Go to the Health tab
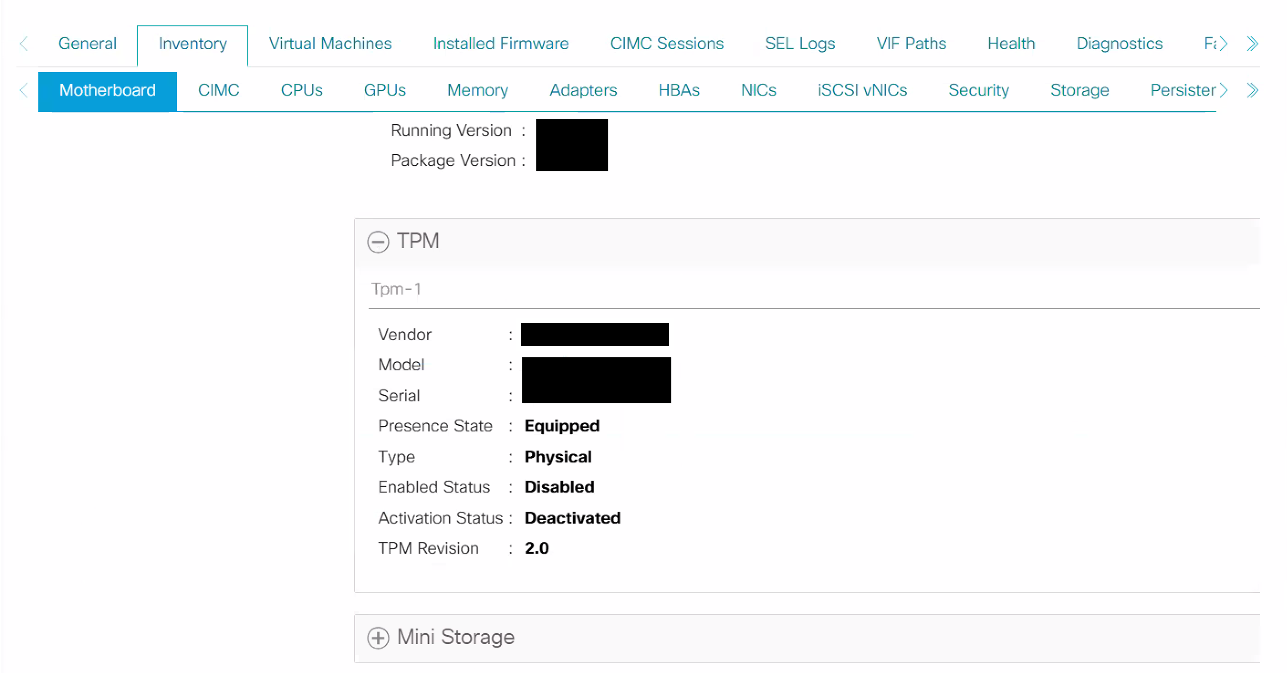Screen dimensions: 1287x673 pos(1011,44)
